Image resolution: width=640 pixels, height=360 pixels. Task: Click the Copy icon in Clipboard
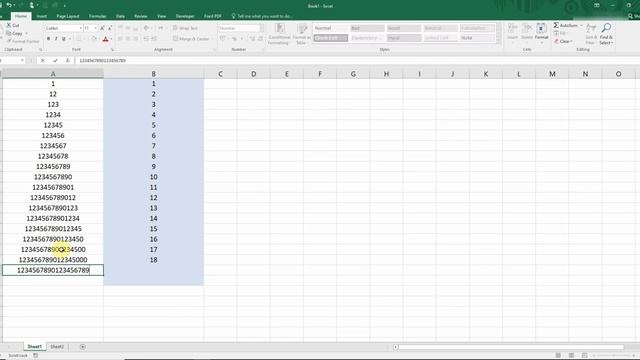coord(9,33)
